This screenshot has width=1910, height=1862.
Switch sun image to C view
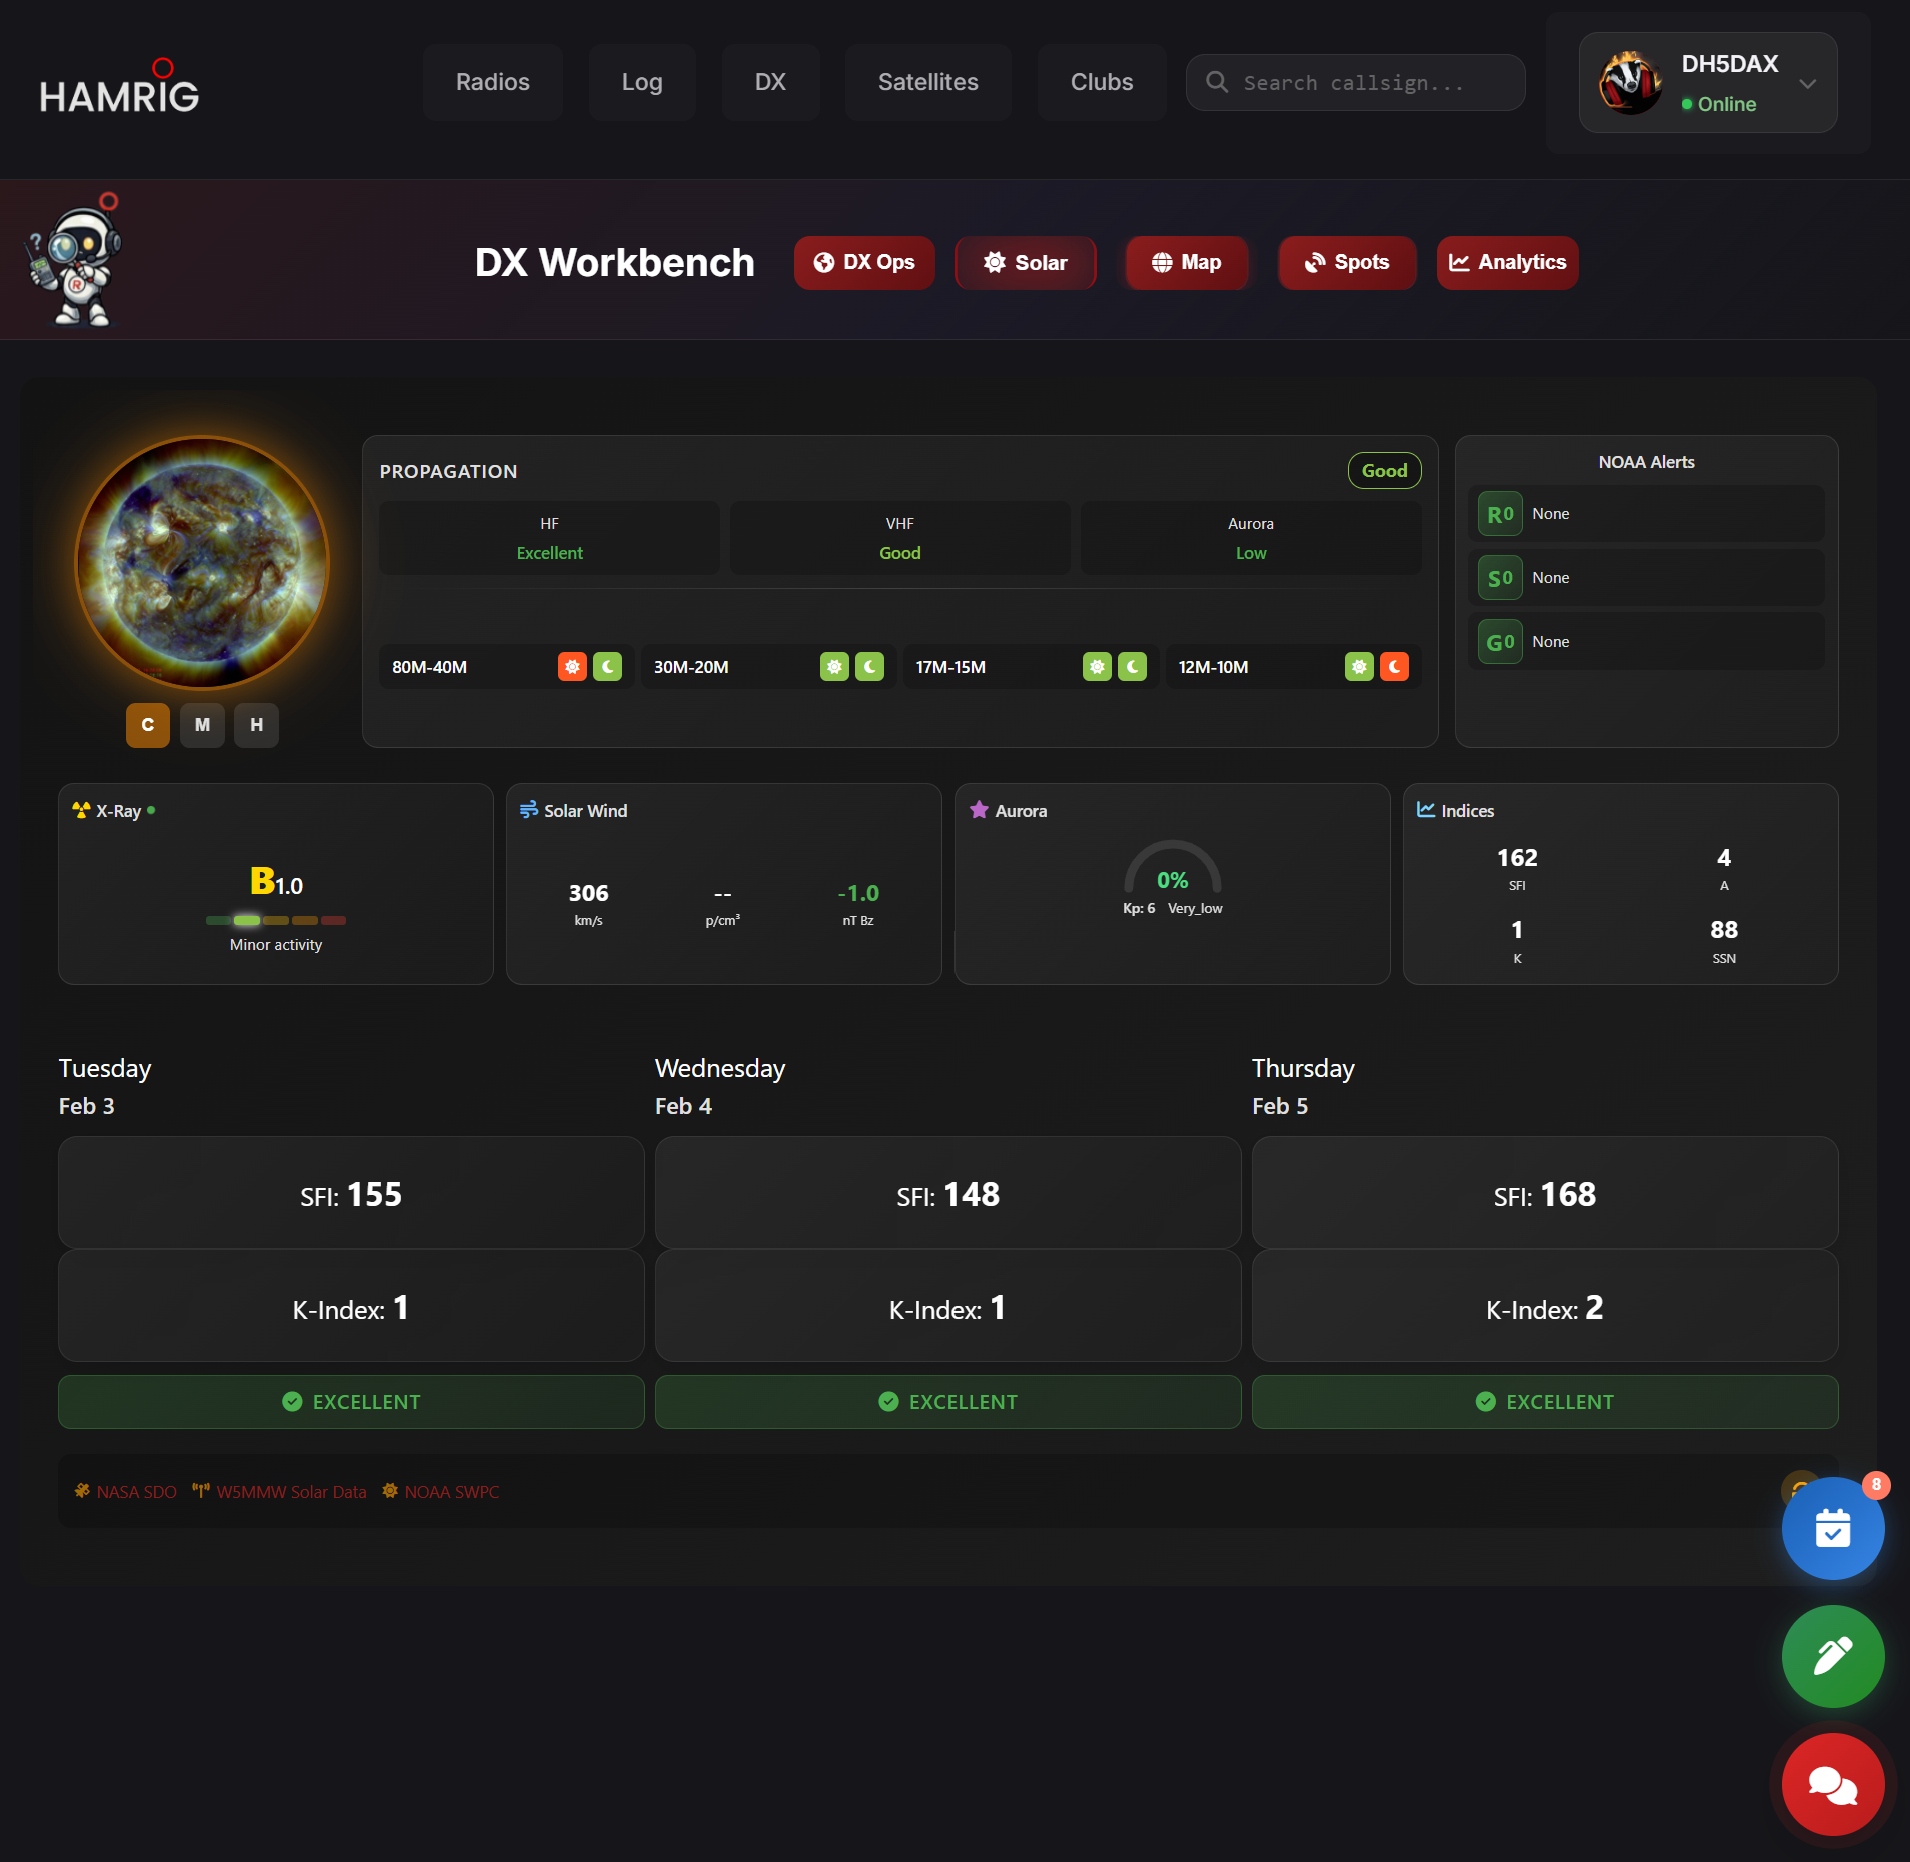(148, 725)
